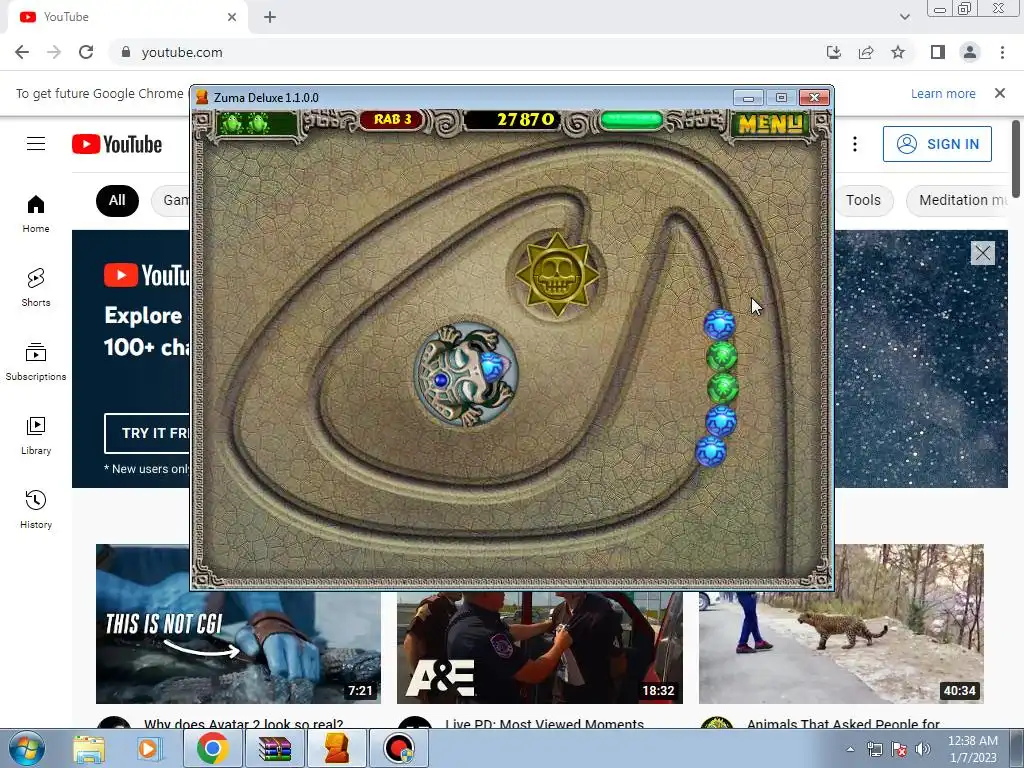The width and height of the screenshot is (1024, 768).
Task: Click the Live PD: Most Viewed Moments title
Action: (x=544, y=723)
